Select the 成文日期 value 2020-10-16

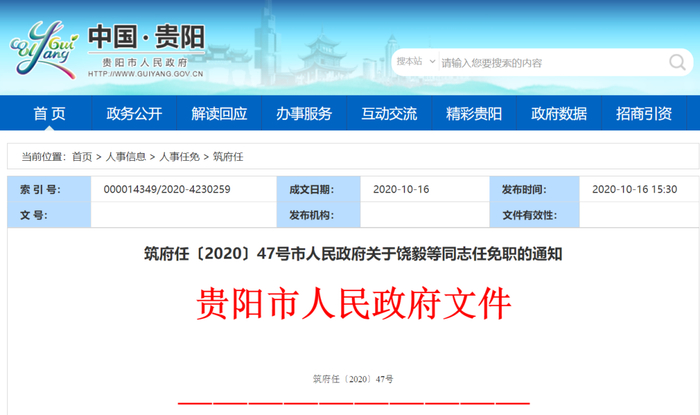[401, 189]
